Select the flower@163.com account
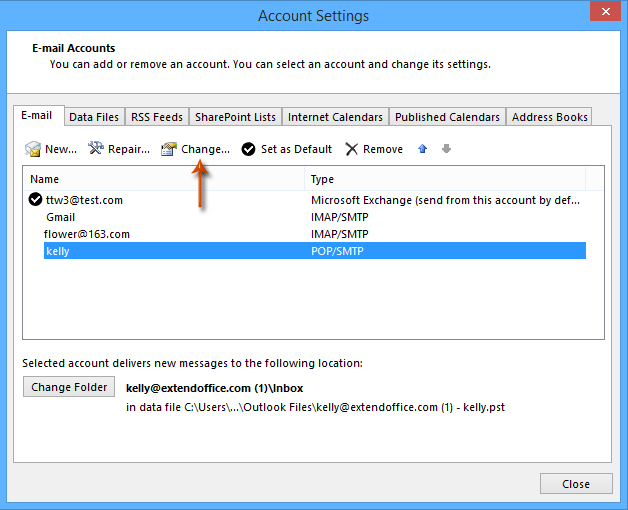The height and width of the screenshot is (510, 628). tap(87, 234)
